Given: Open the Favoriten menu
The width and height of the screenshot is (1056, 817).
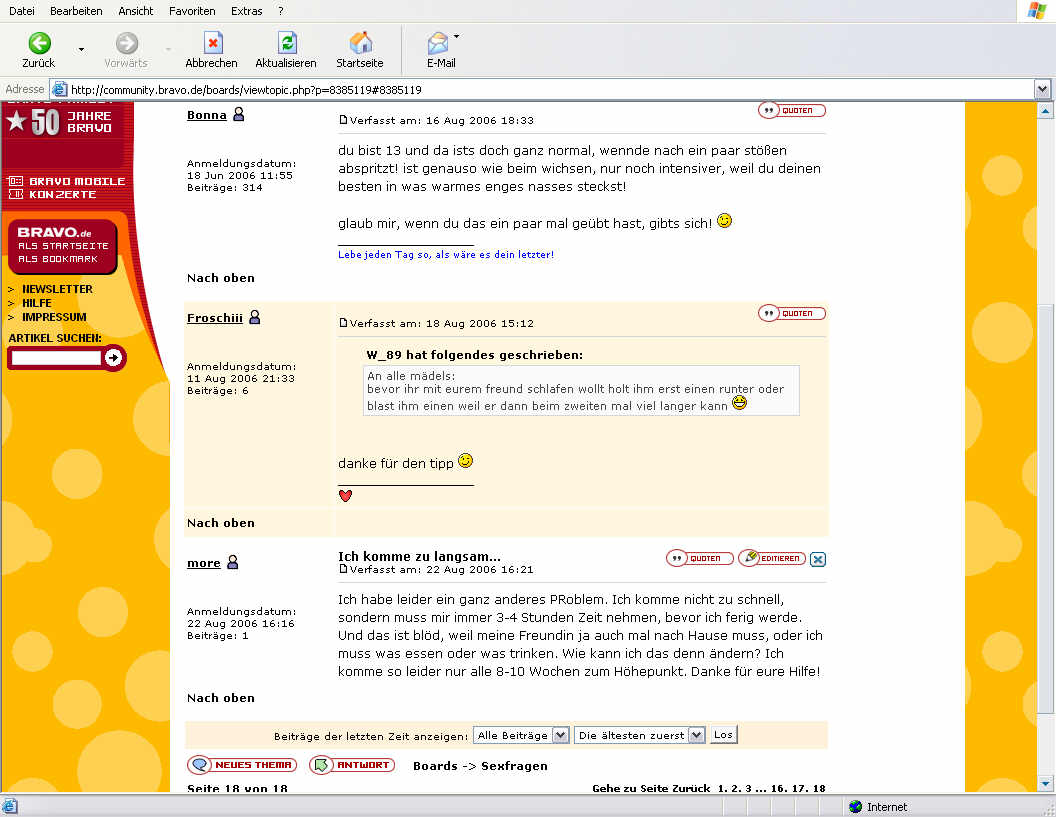Looking at the screenshot, I should 192,11.
